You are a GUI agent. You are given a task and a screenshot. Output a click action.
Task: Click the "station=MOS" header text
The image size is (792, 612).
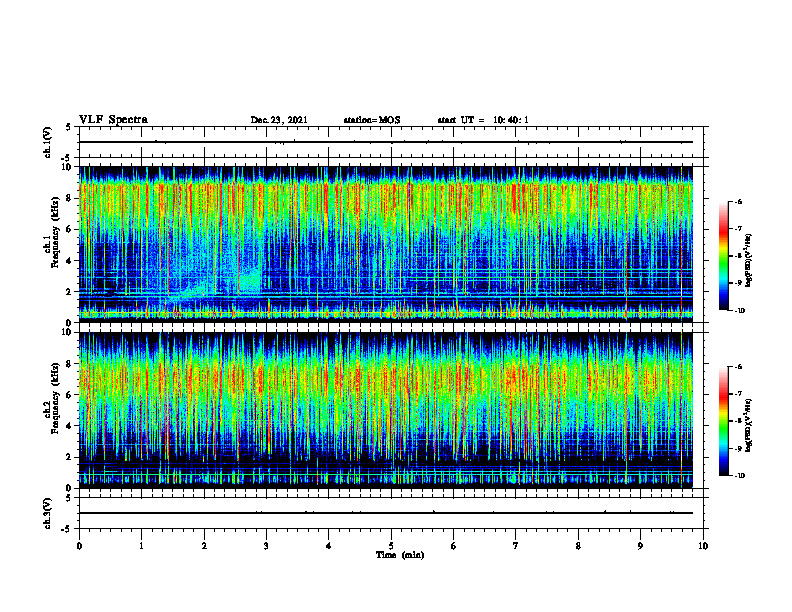372,120
